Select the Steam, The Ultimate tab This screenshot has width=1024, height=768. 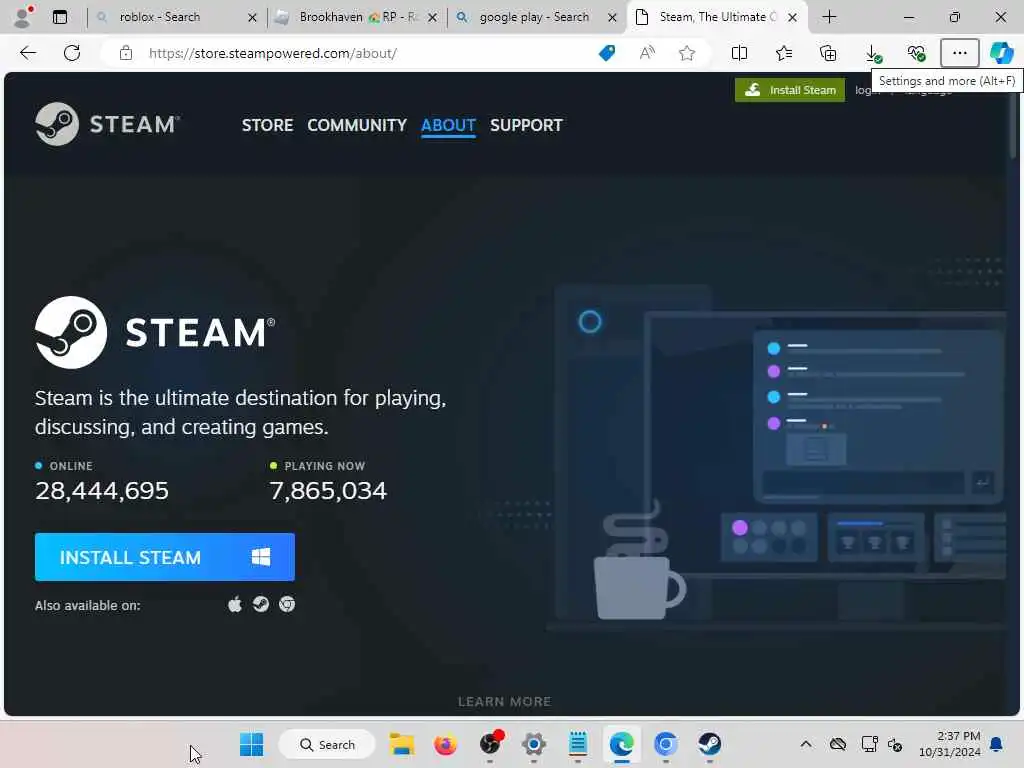[717, 17]
